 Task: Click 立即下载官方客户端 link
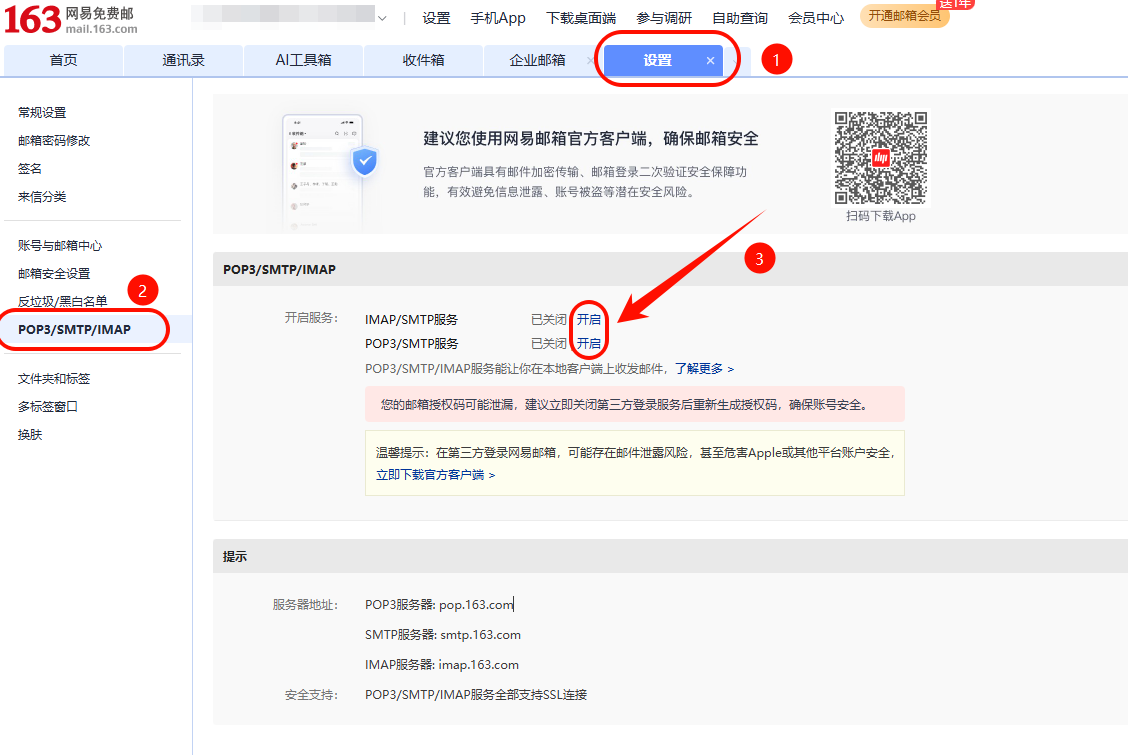(x=435, y=475)
